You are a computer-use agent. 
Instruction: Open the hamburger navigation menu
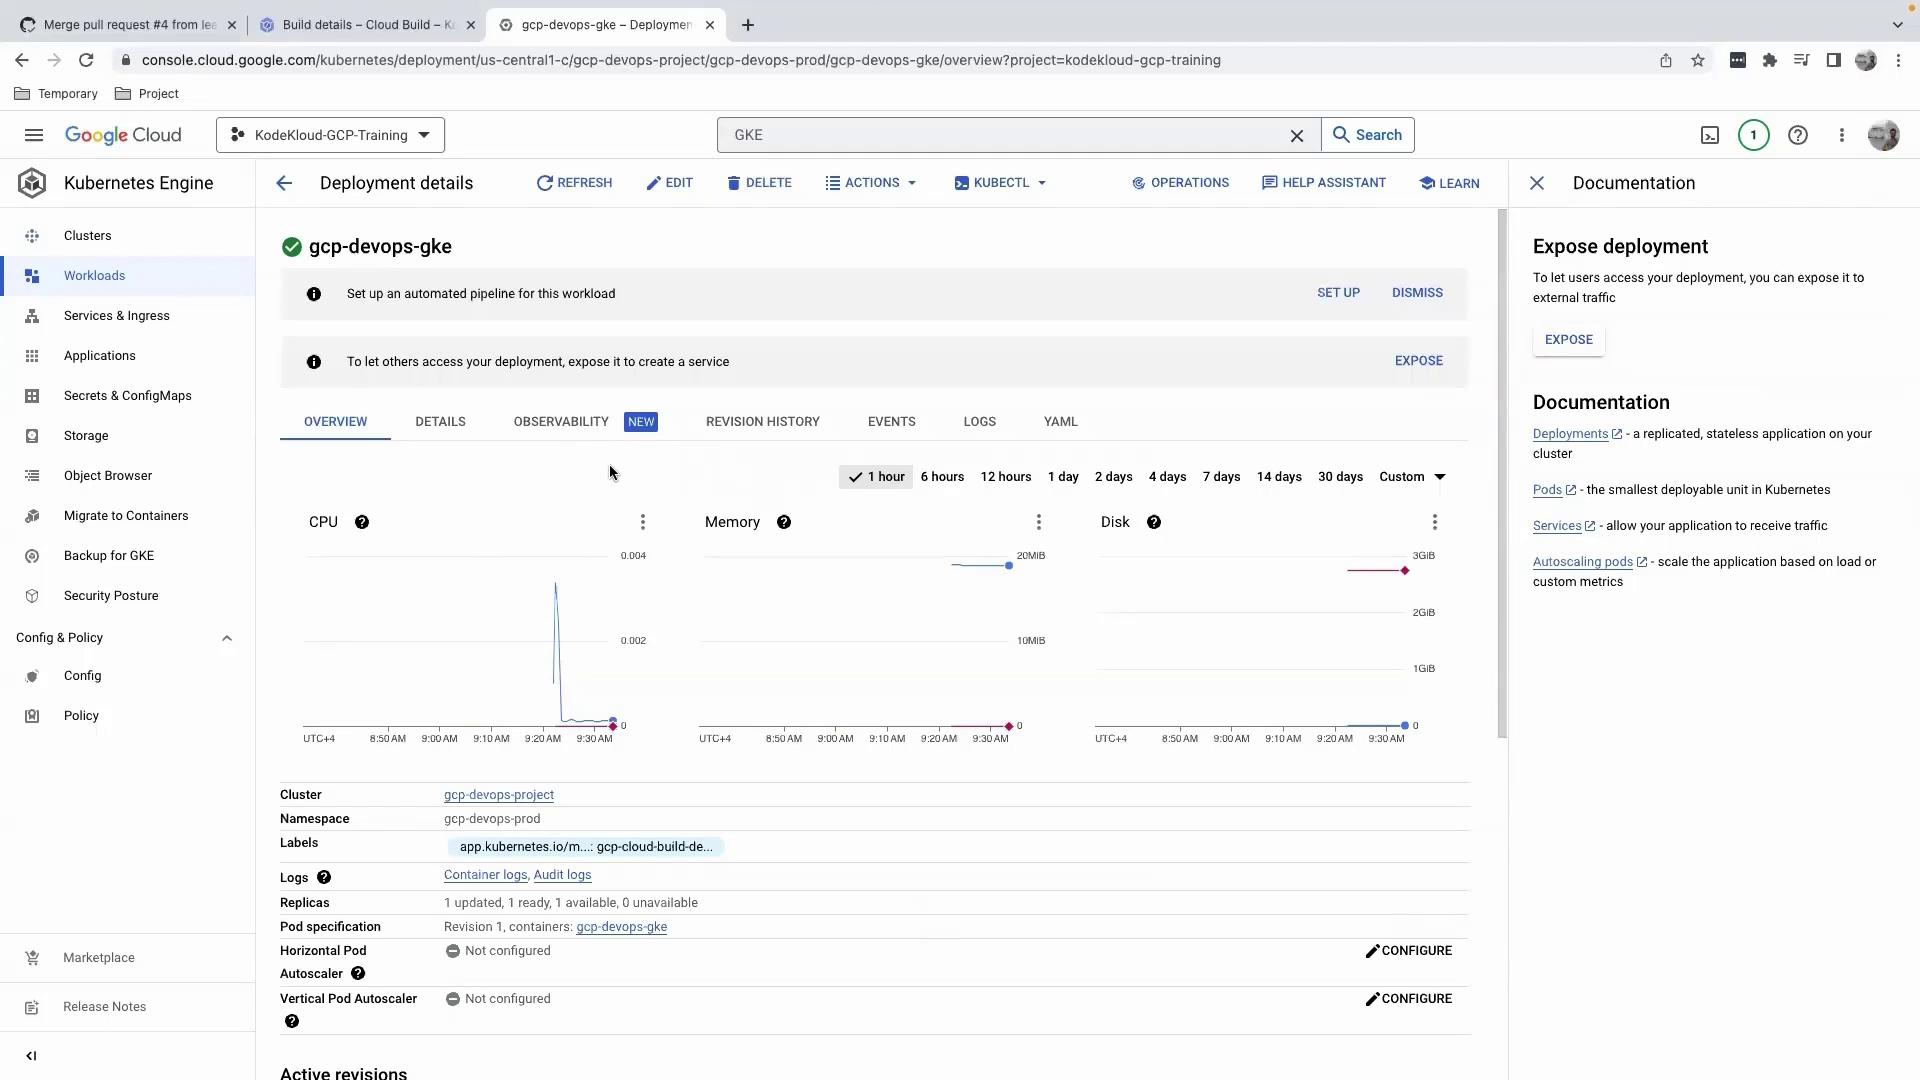click(34, 135)
